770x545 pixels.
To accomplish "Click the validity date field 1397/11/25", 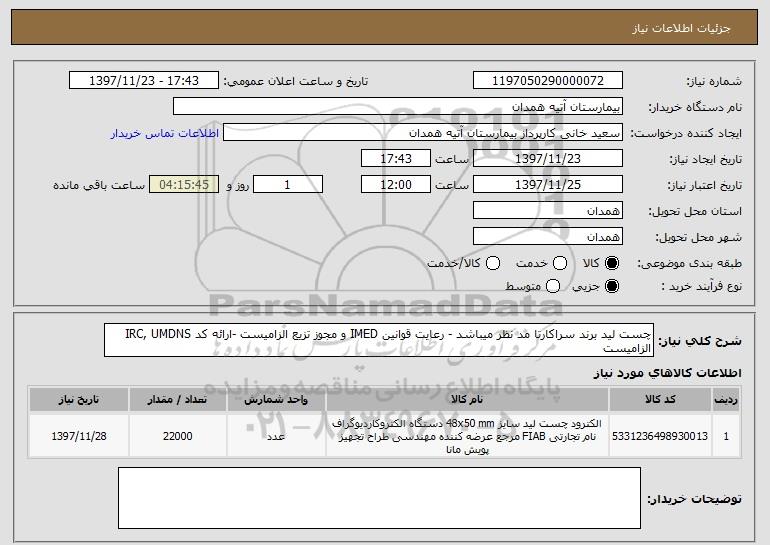I will (548, 185).
